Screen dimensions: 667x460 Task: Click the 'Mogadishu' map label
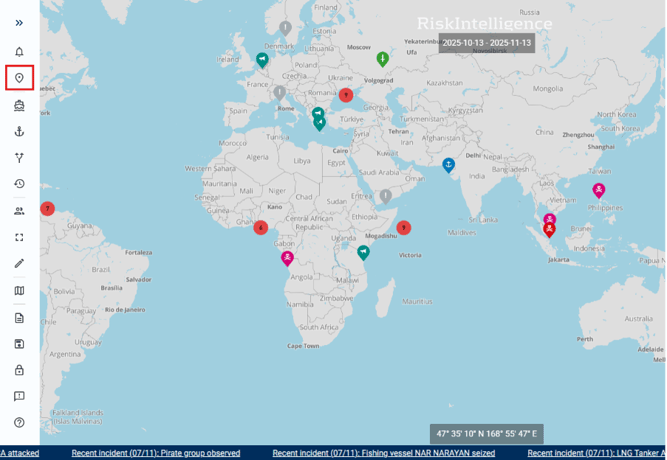(x=381, y=236)
